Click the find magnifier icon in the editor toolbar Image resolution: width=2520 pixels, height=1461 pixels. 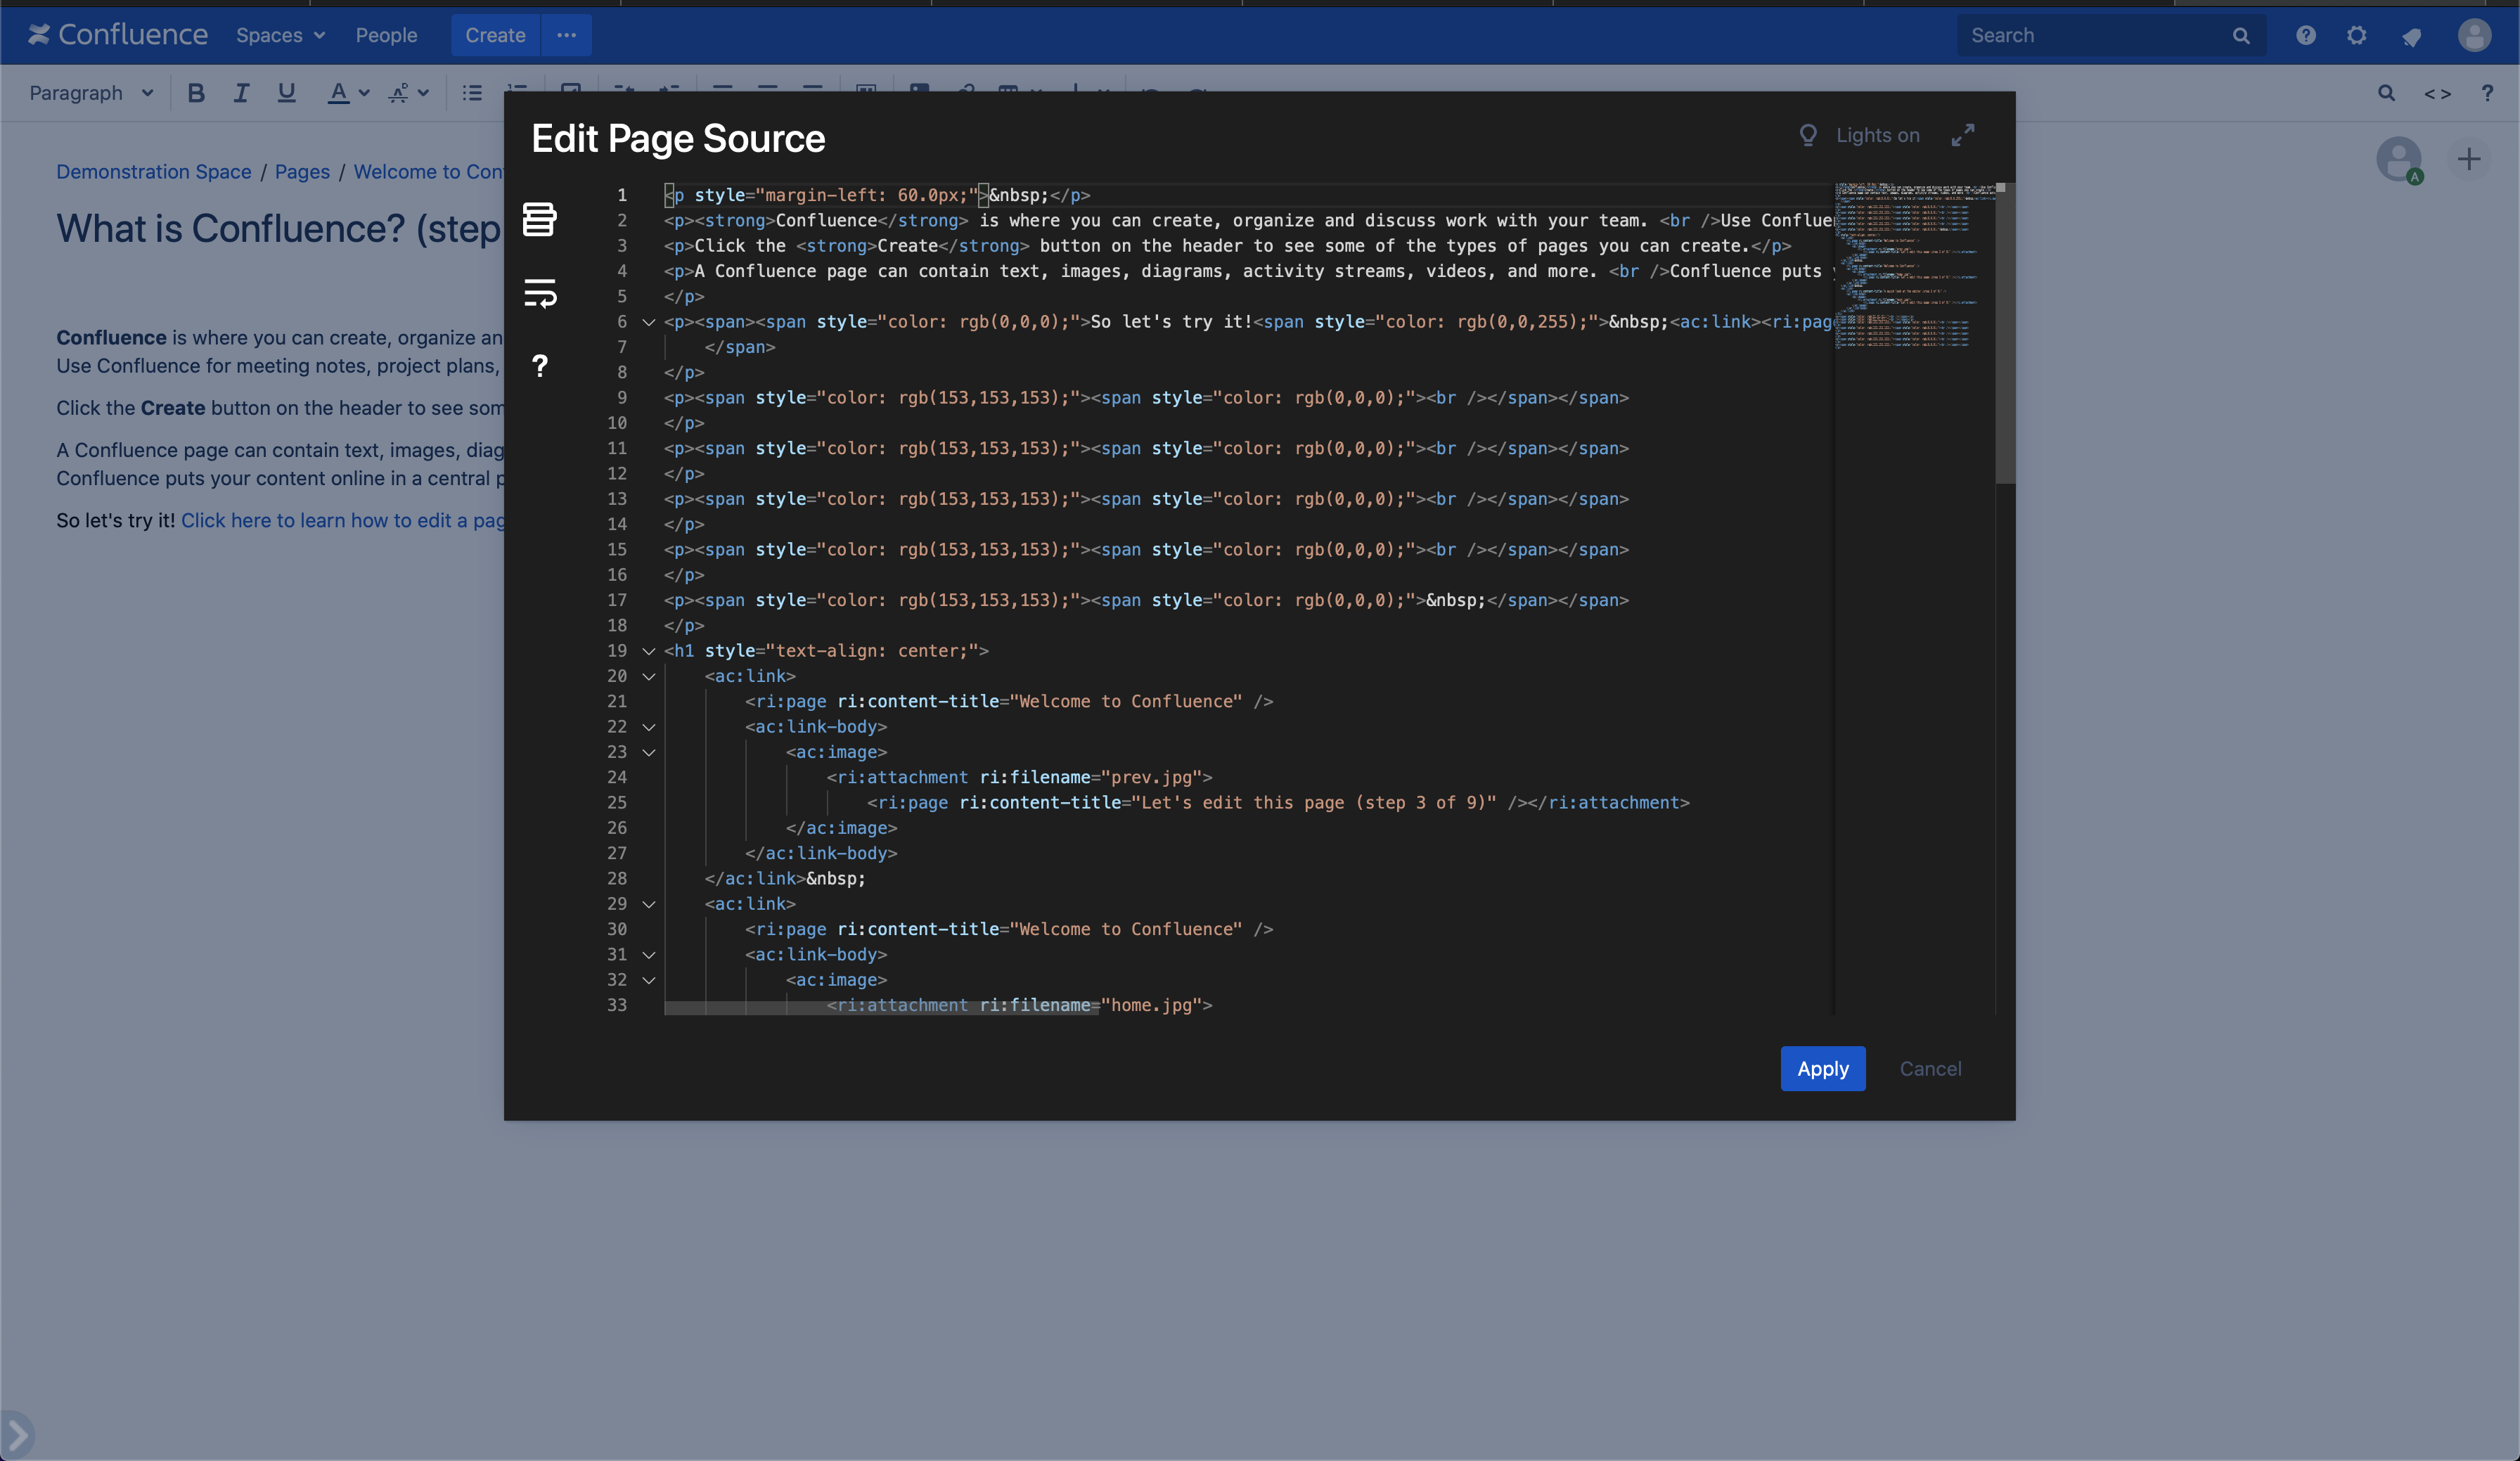coord(2387,93)
